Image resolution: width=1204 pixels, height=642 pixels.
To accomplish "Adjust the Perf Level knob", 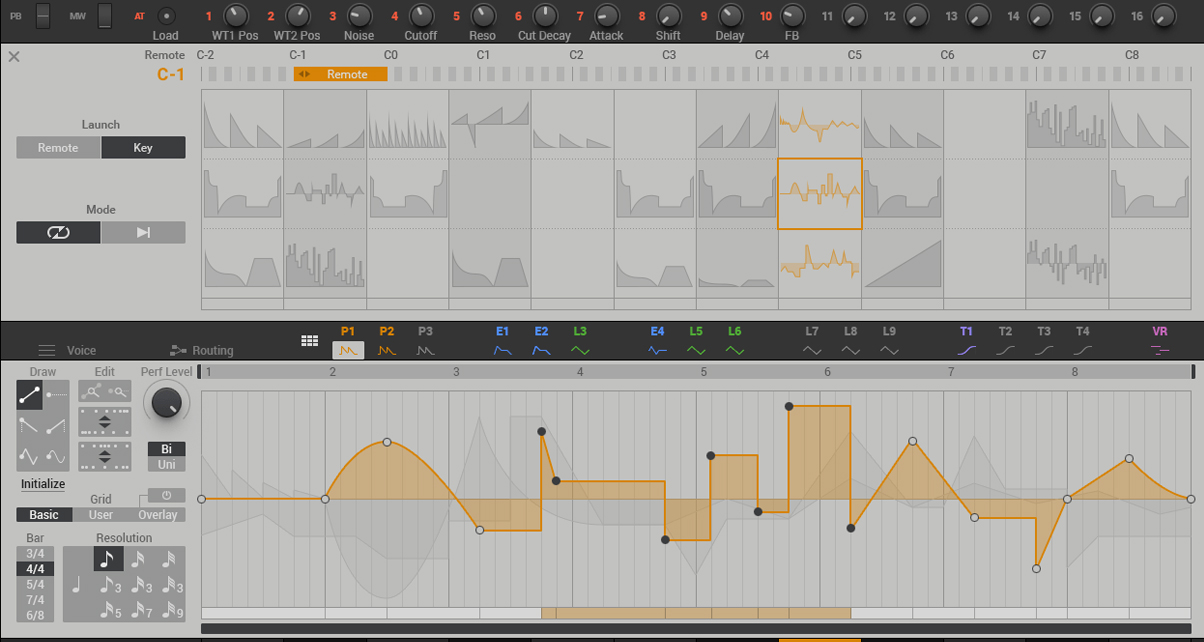I will (x=166, y=403).
